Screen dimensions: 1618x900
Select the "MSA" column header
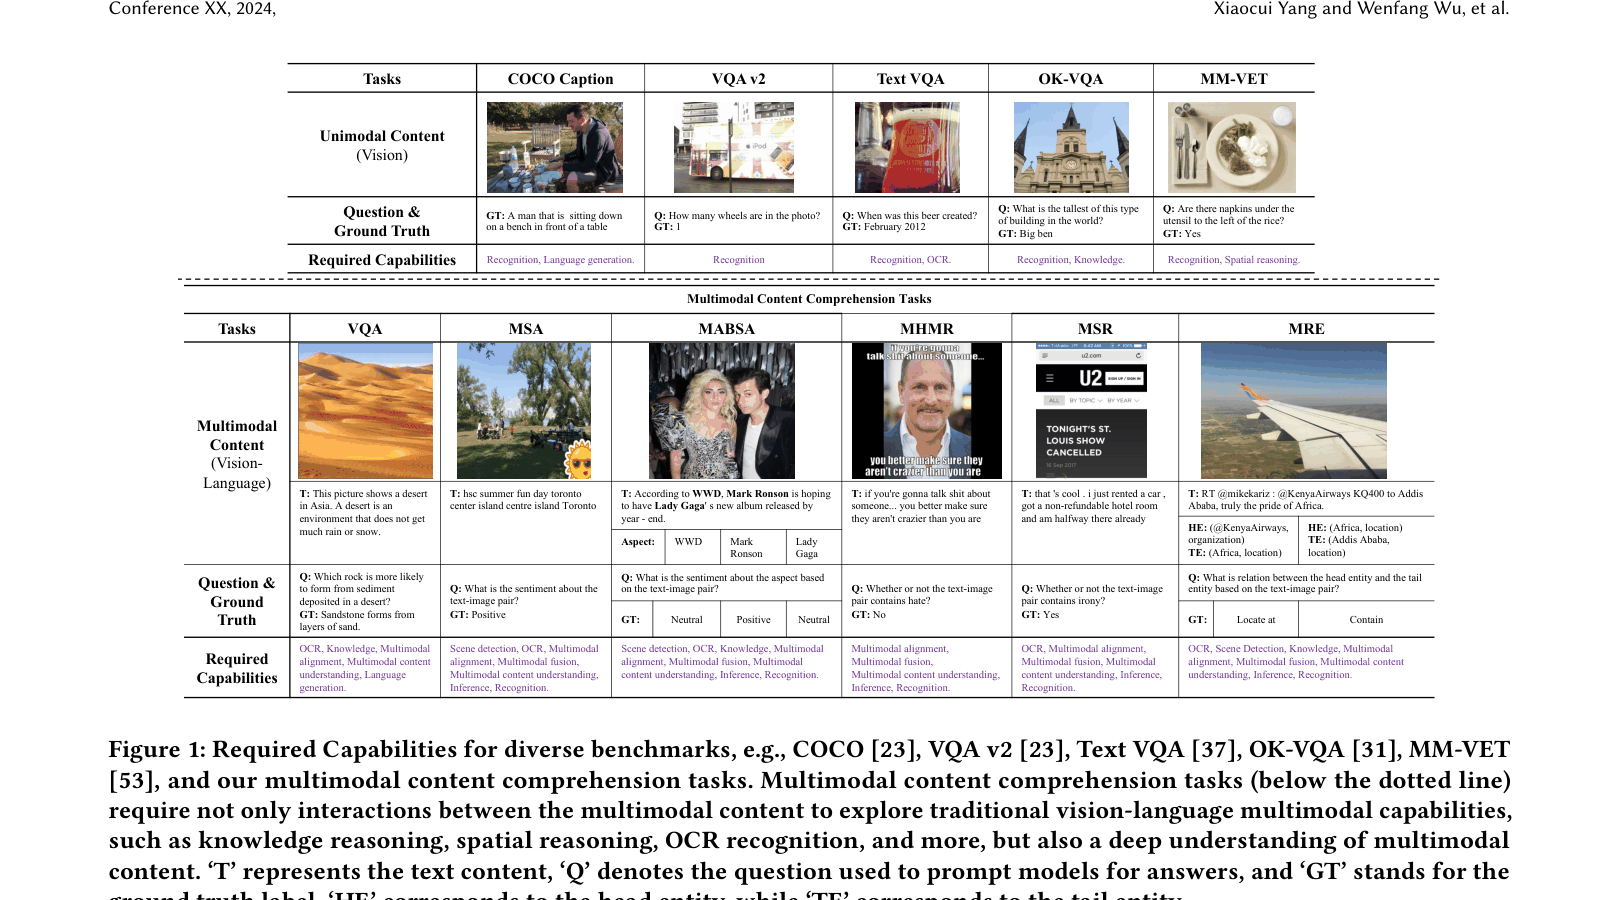click(x=525, y=329)
